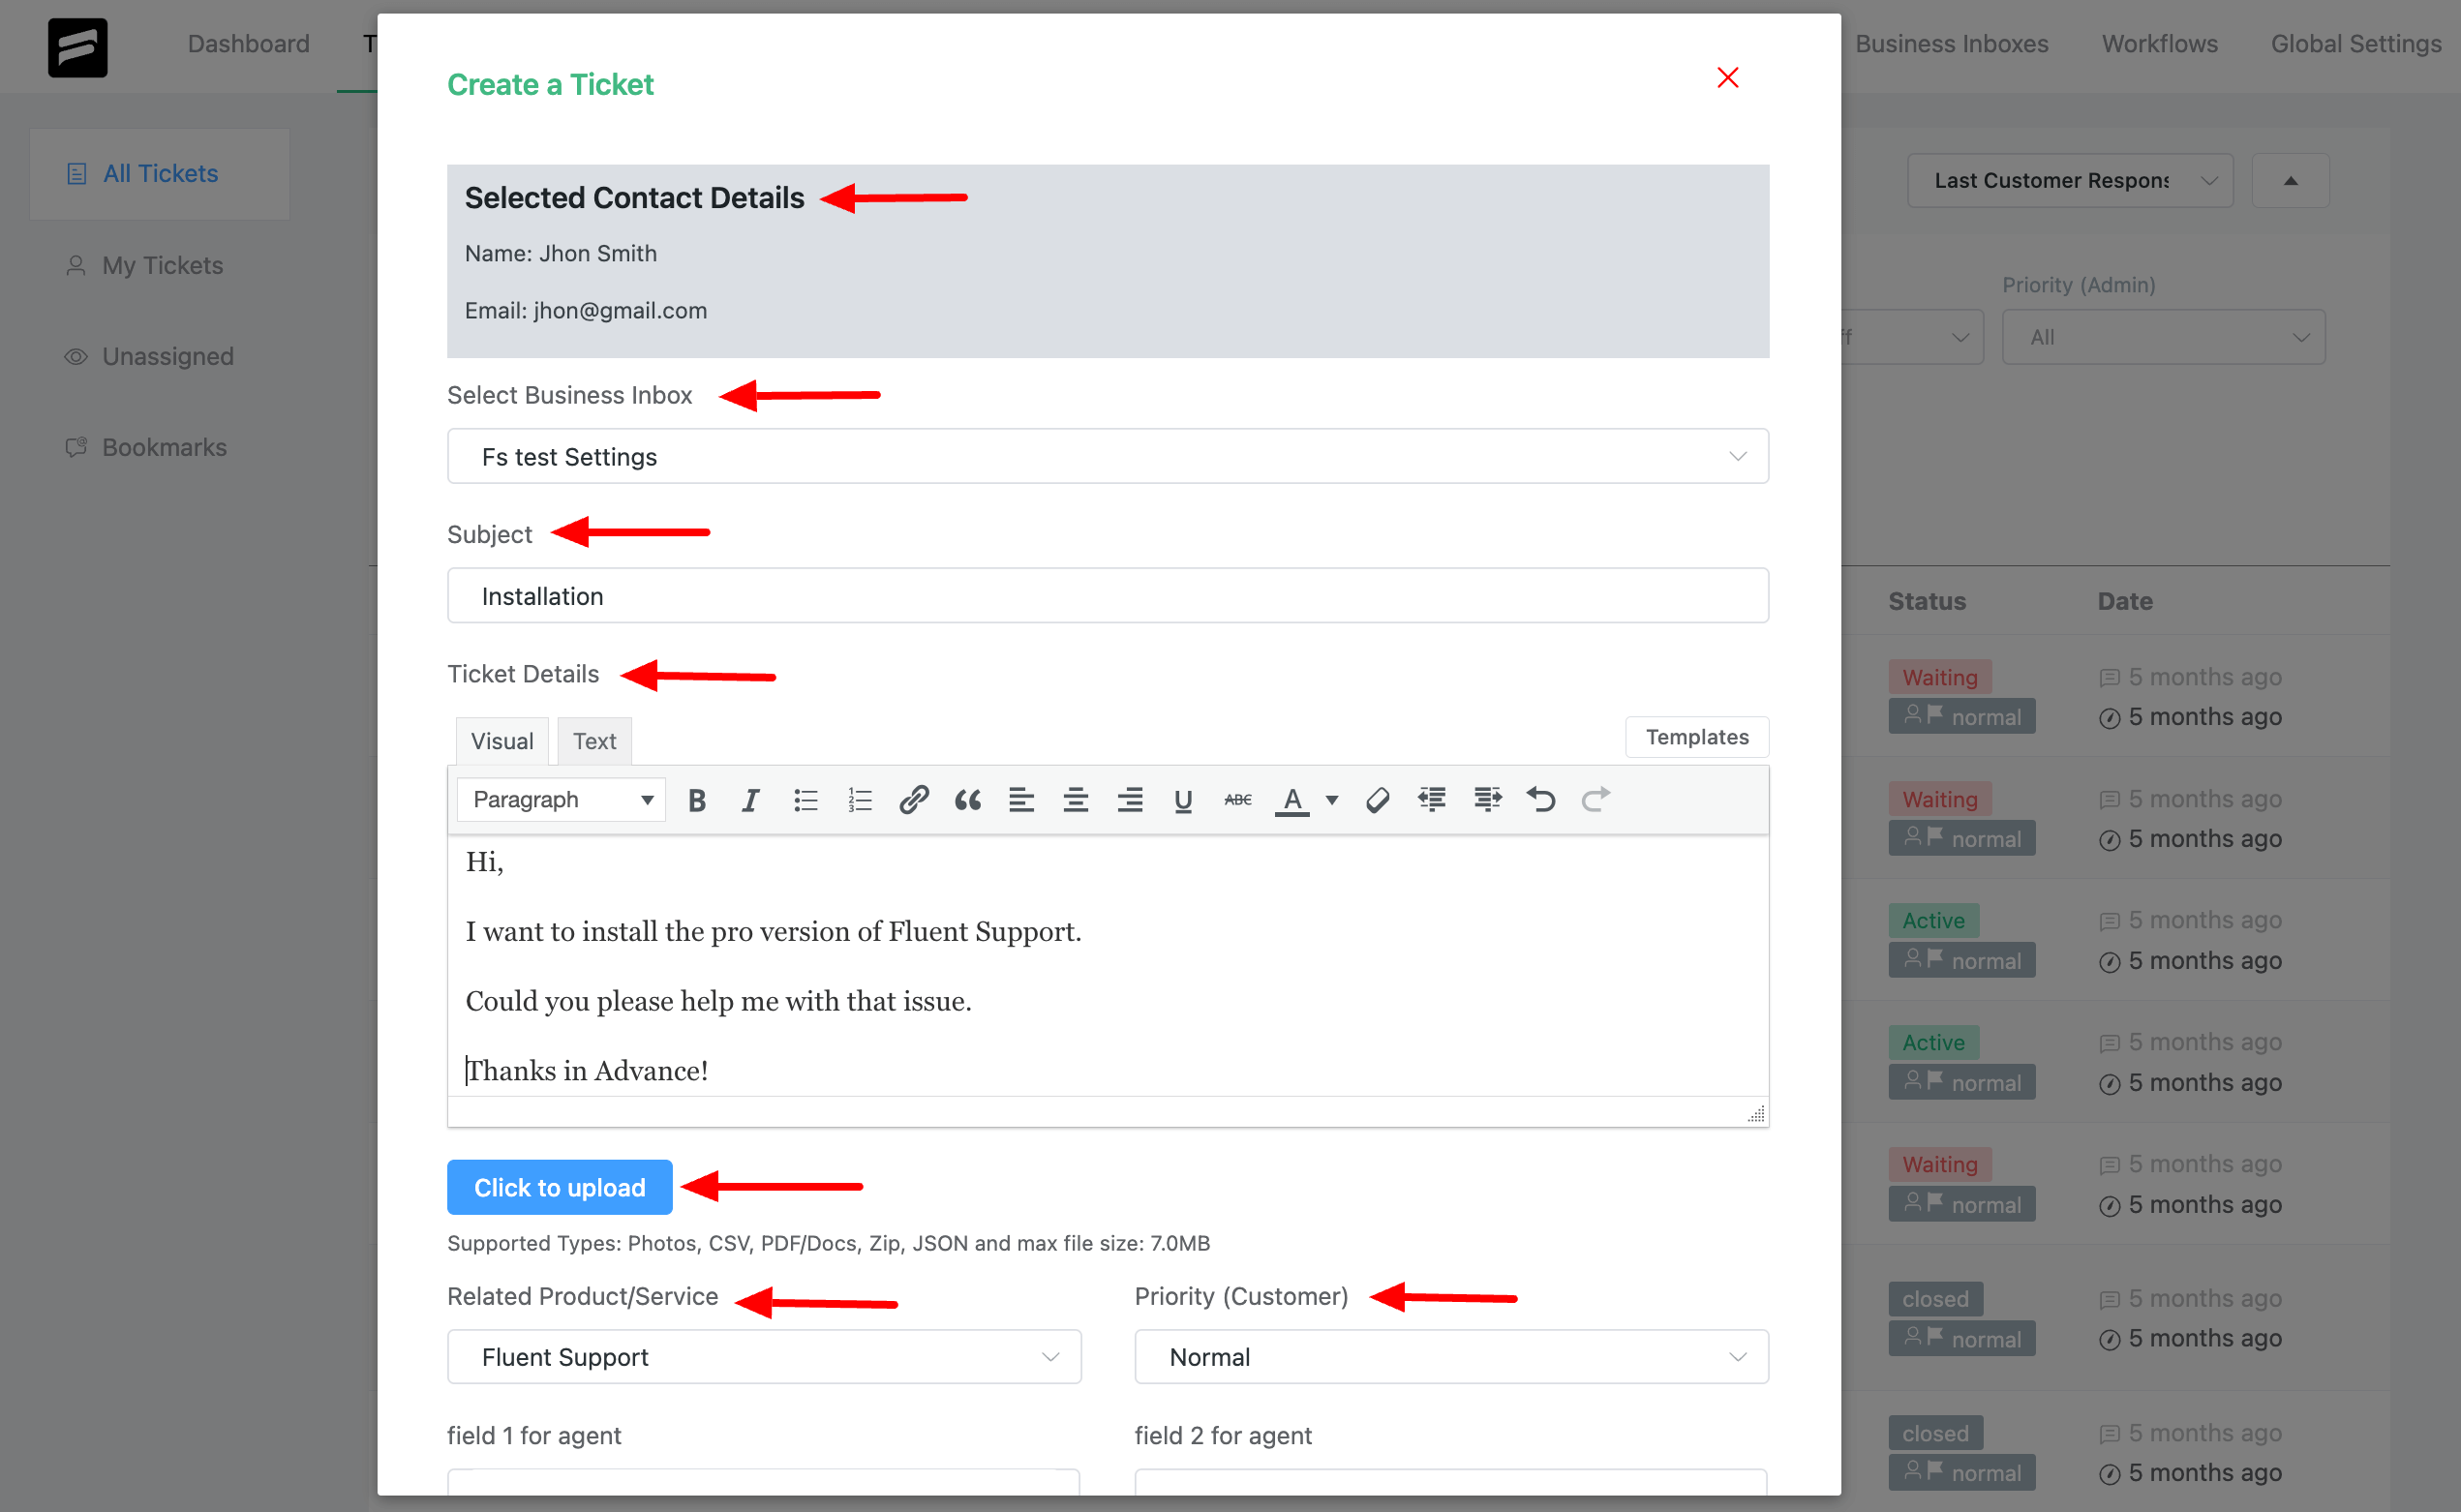The width and height of the screenshot is (2461, 1512).
Task: Click the Subject input field
Action: pyautogui.click(x=1106, y=594)
